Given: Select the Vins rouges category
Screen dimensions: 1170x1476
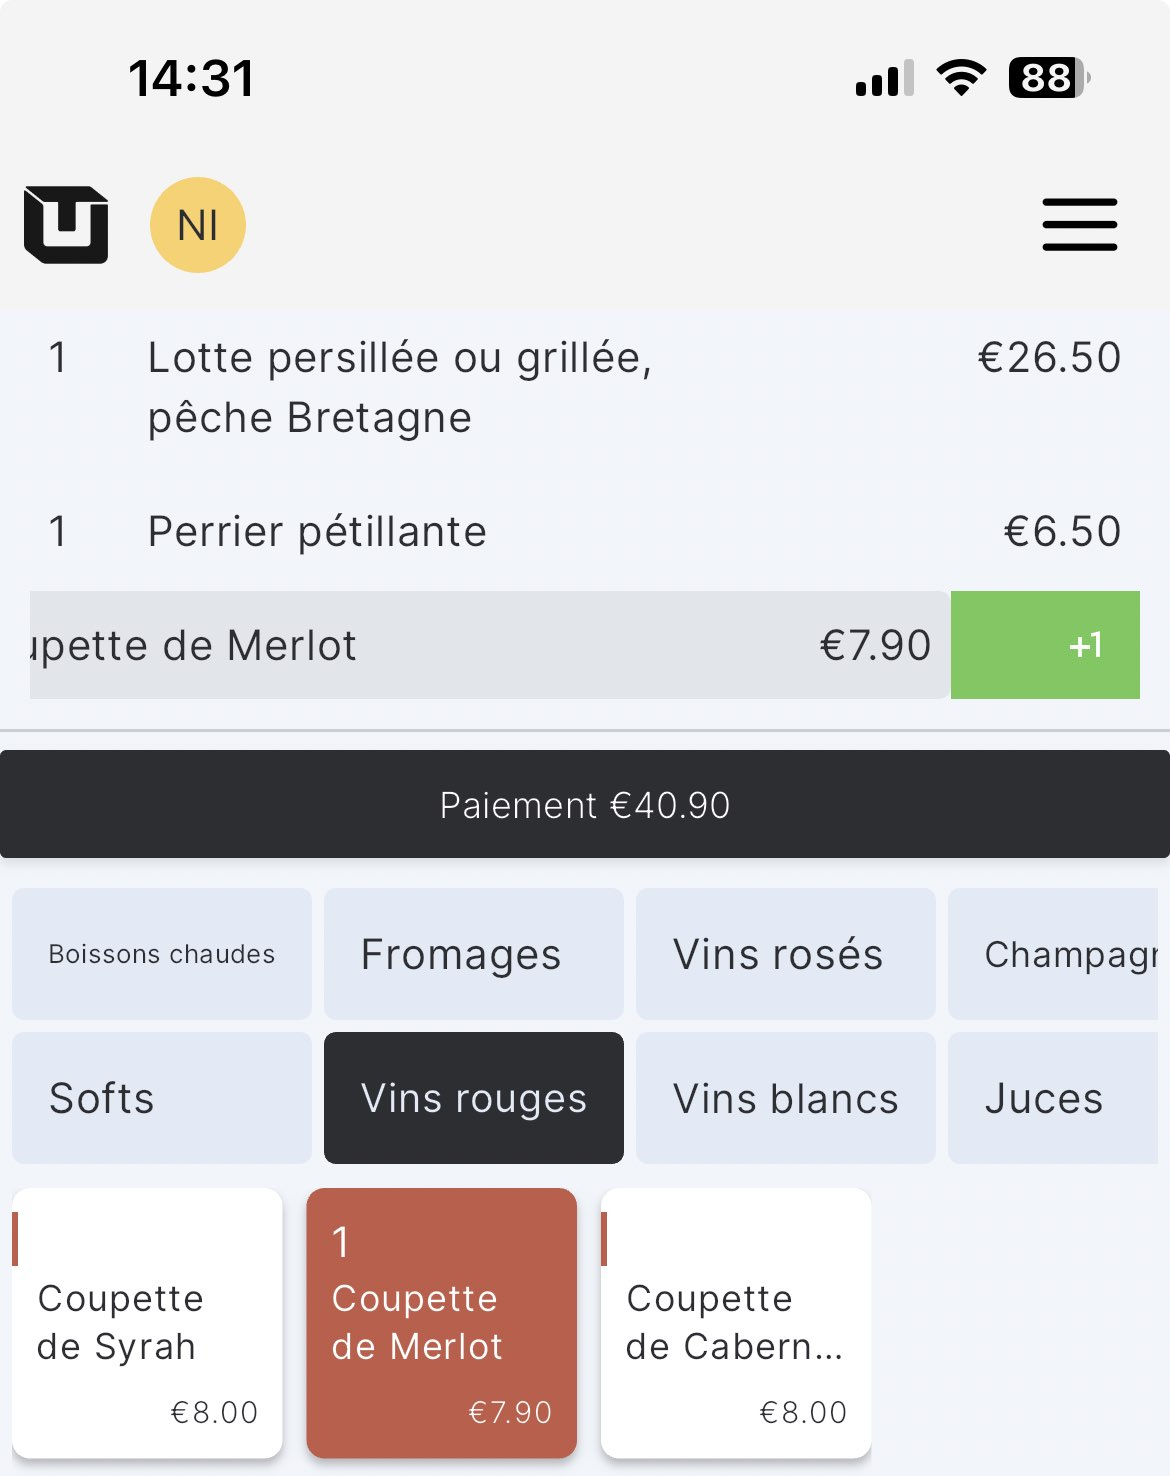Looking at the screenshot, I should (x=474, y=1098).
